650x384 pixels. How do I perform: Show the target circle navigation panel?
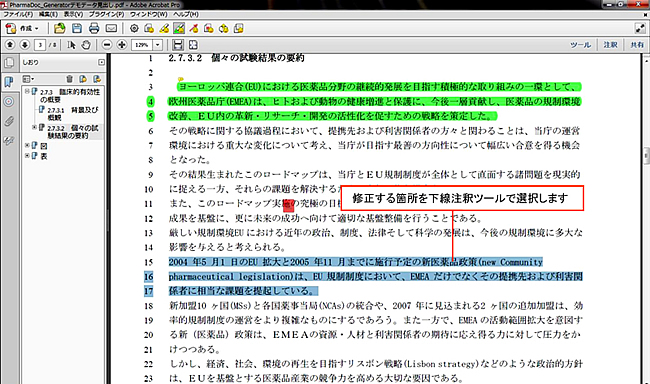point(9,102)
